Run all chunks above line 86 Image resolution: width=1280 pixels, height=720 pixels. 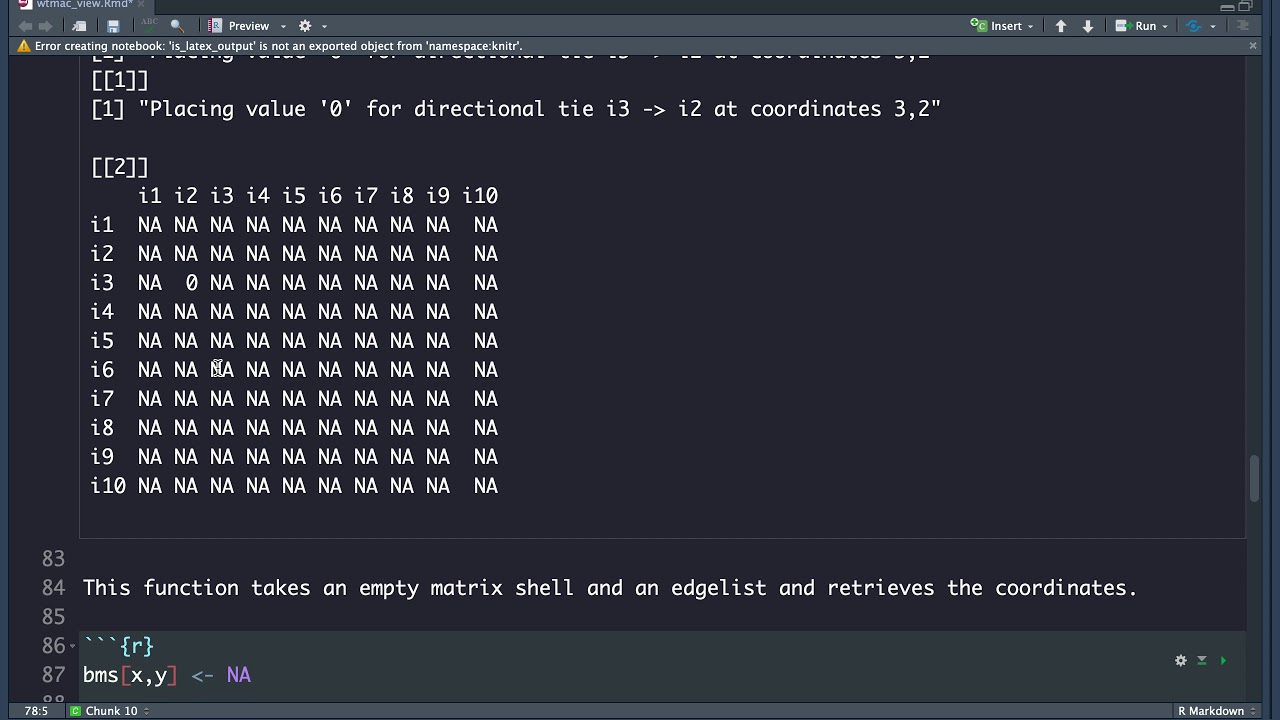tap(1202, 661)
